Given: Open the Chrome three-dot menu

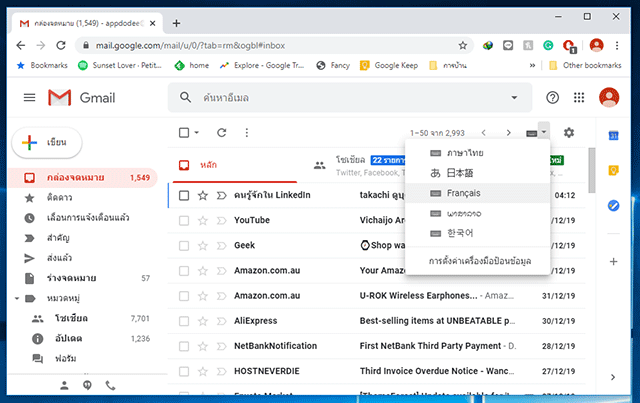Looking at the screenshot, I should pyautogui.click(x=617, y=45).
